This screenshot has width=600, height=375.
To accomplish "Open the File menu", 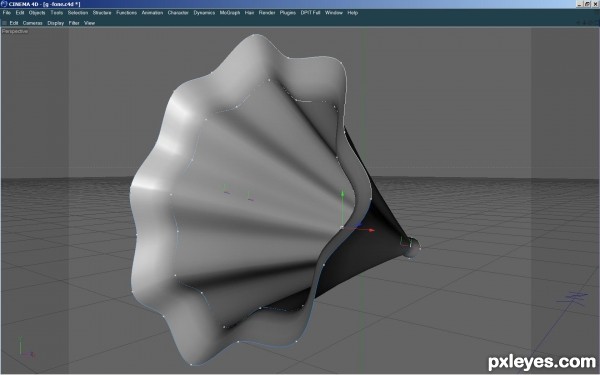I will tap(7, 13).
